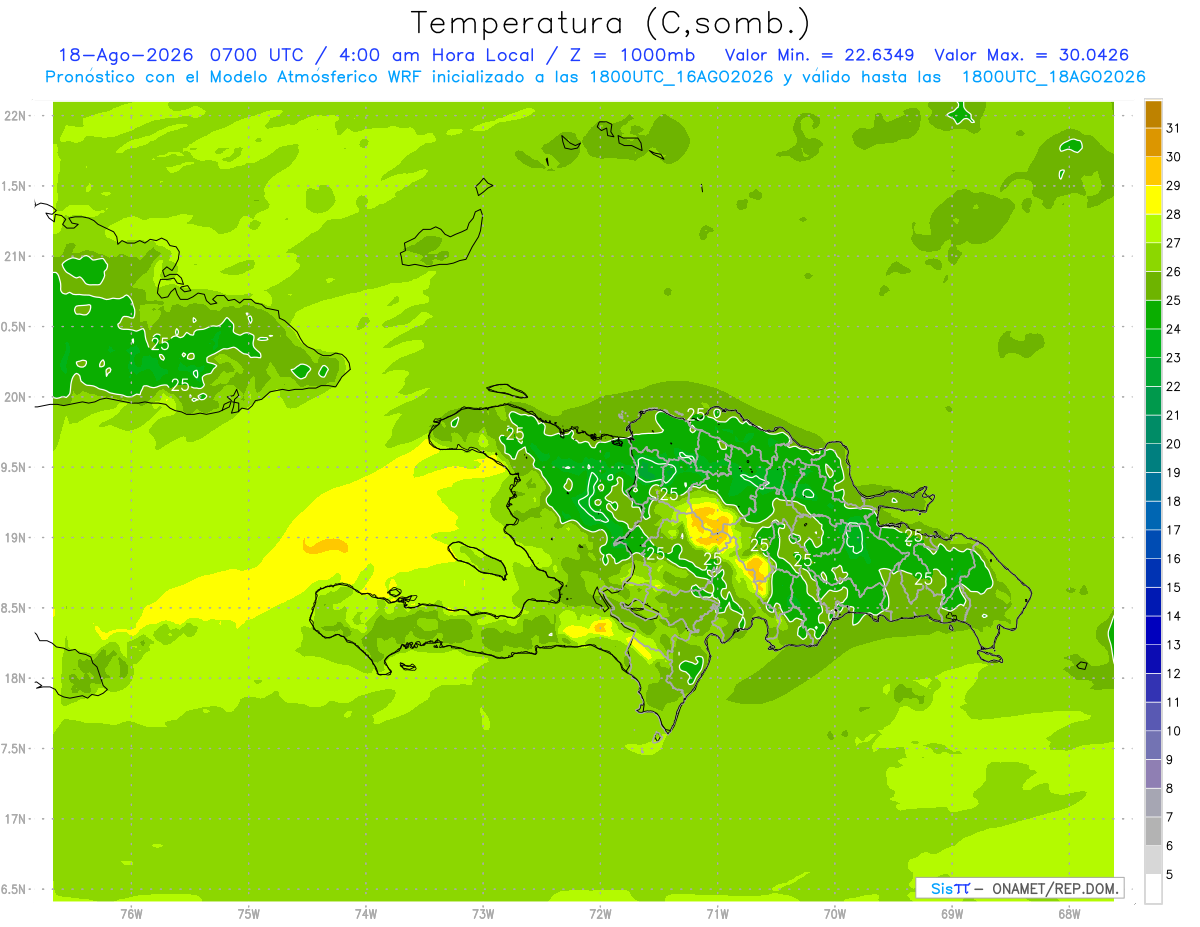Click the "9.5N" latitude label
The image size is (1200, 927).
click(15, 467)
